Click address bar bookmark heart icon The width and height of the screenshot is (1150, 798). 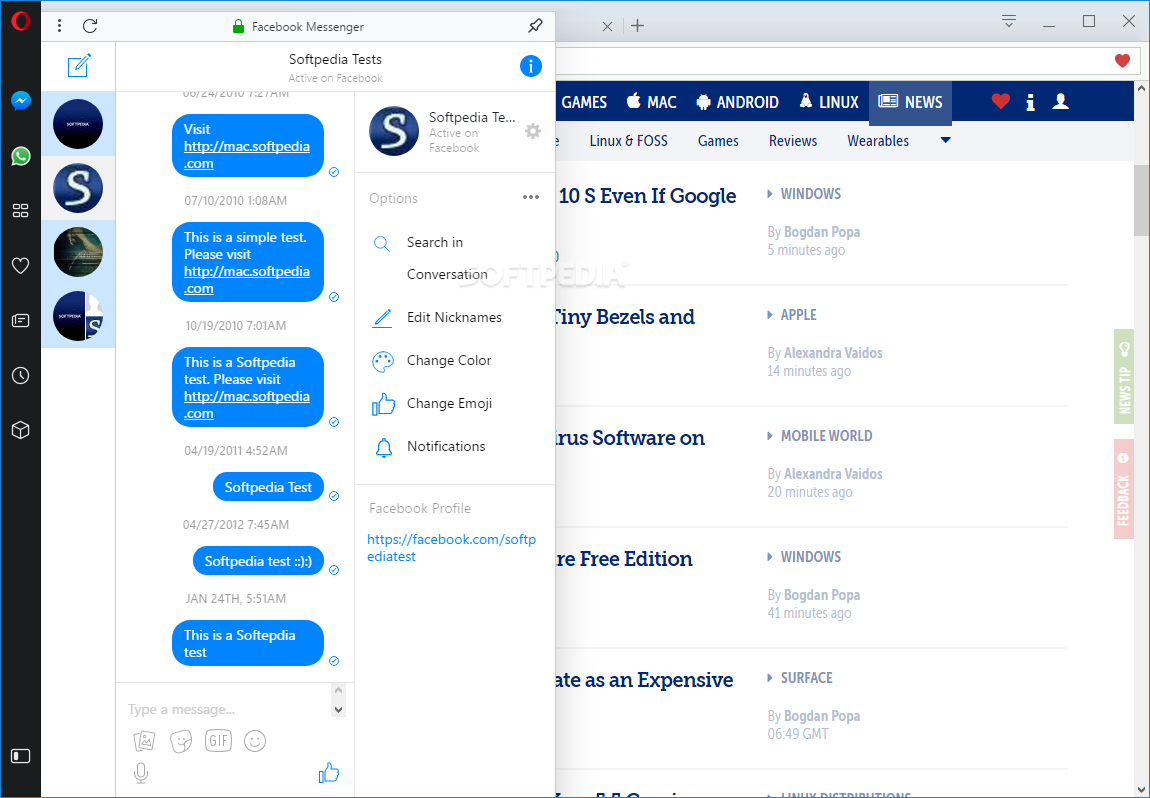pos(1122,60)
